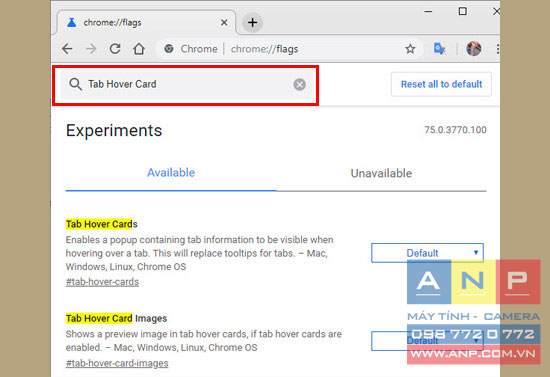Click in the Tab Hover Card search field

tap(187, 84)
